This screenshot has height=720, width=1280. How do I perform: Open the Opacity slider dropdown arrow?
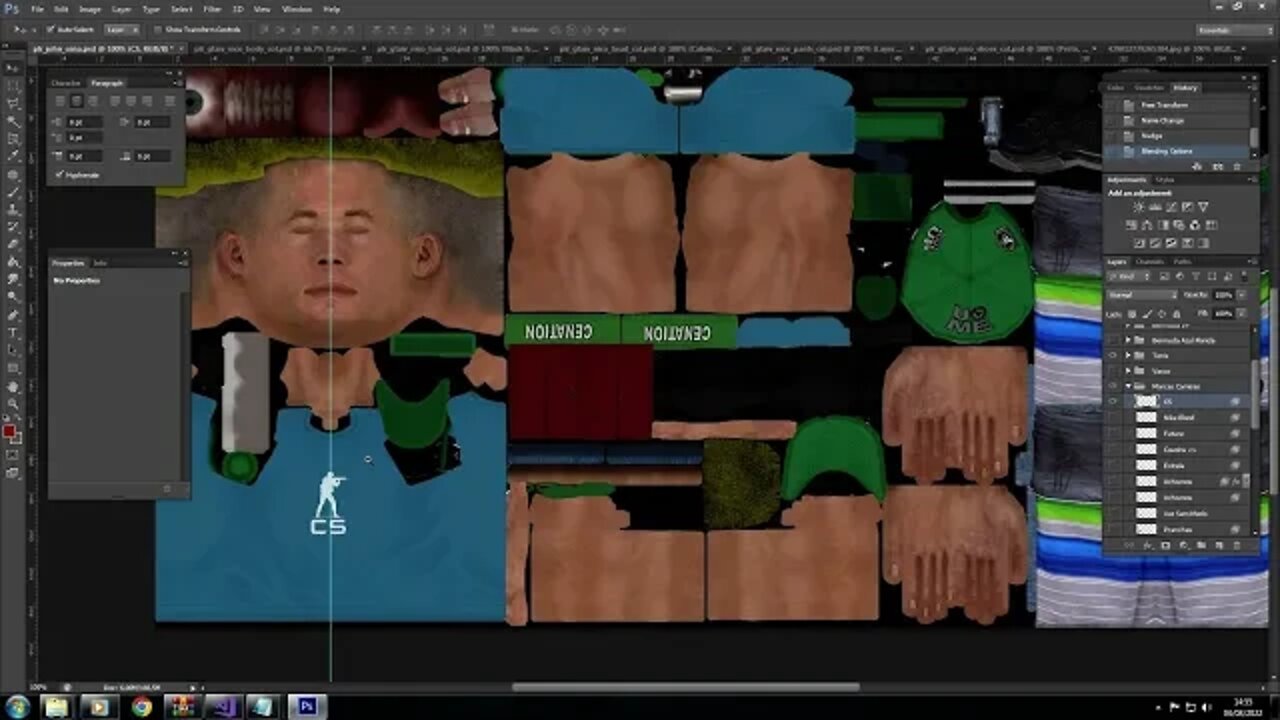1243,296
